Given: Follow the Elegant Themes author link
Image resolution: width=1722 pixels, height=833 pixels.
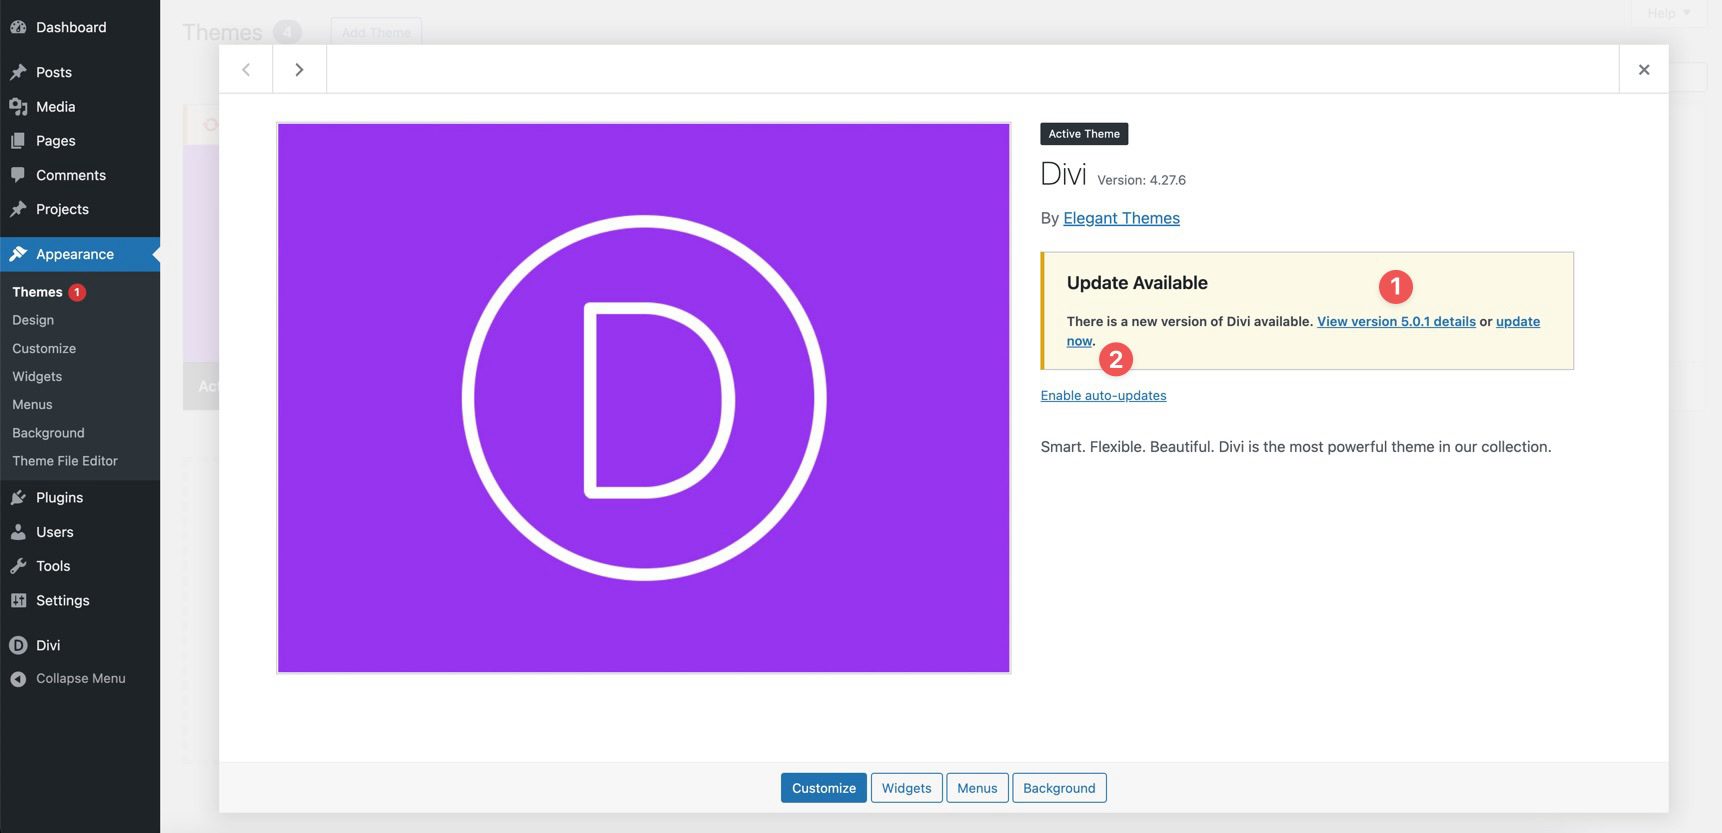Looking at the screenshot, I should (x=1121, y=218).
